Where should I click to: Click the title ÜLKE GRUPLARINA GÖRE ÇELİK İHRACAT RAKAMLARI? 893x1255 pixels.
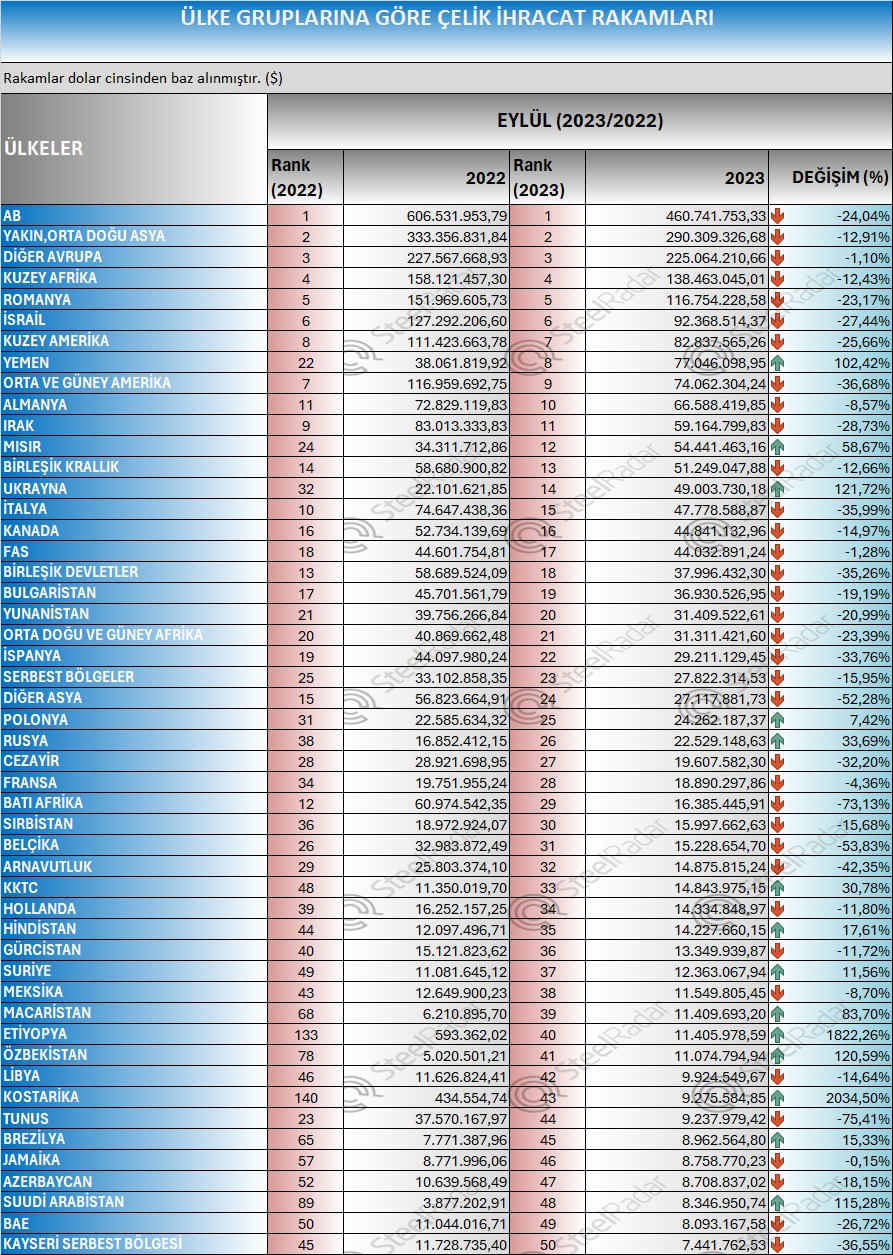pyautogui.click(x=446, y=19)
